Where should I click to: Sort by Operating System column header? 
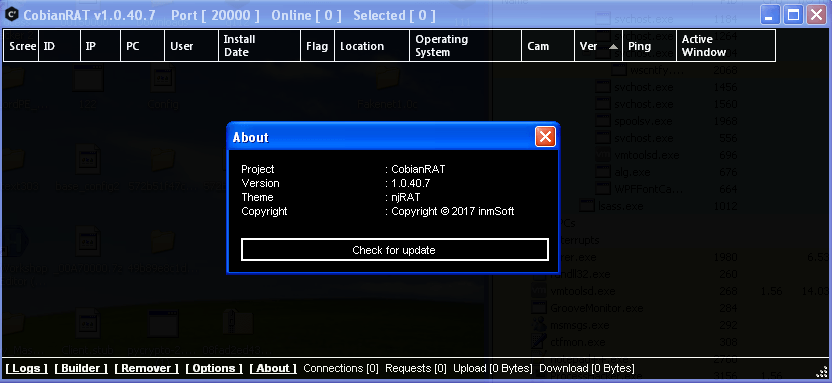[465, 46]
